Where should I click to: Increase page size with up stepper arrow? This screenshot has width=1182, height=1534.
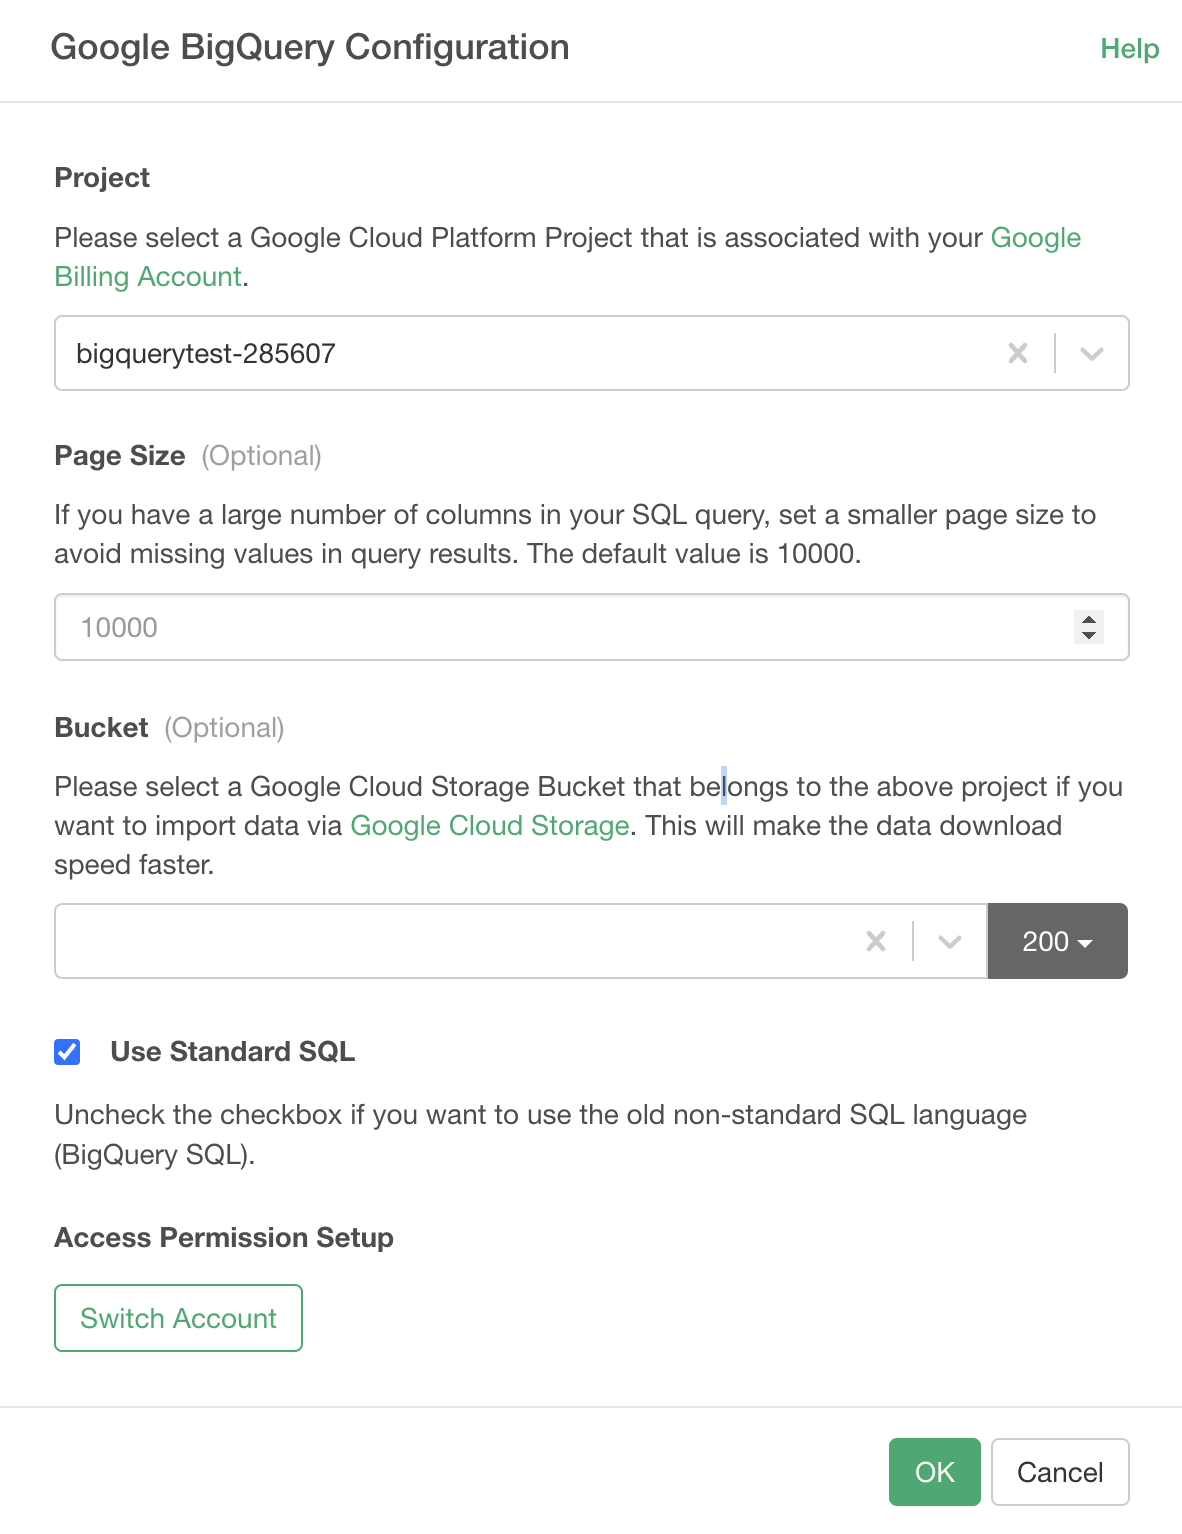(x=1089, y=619)
